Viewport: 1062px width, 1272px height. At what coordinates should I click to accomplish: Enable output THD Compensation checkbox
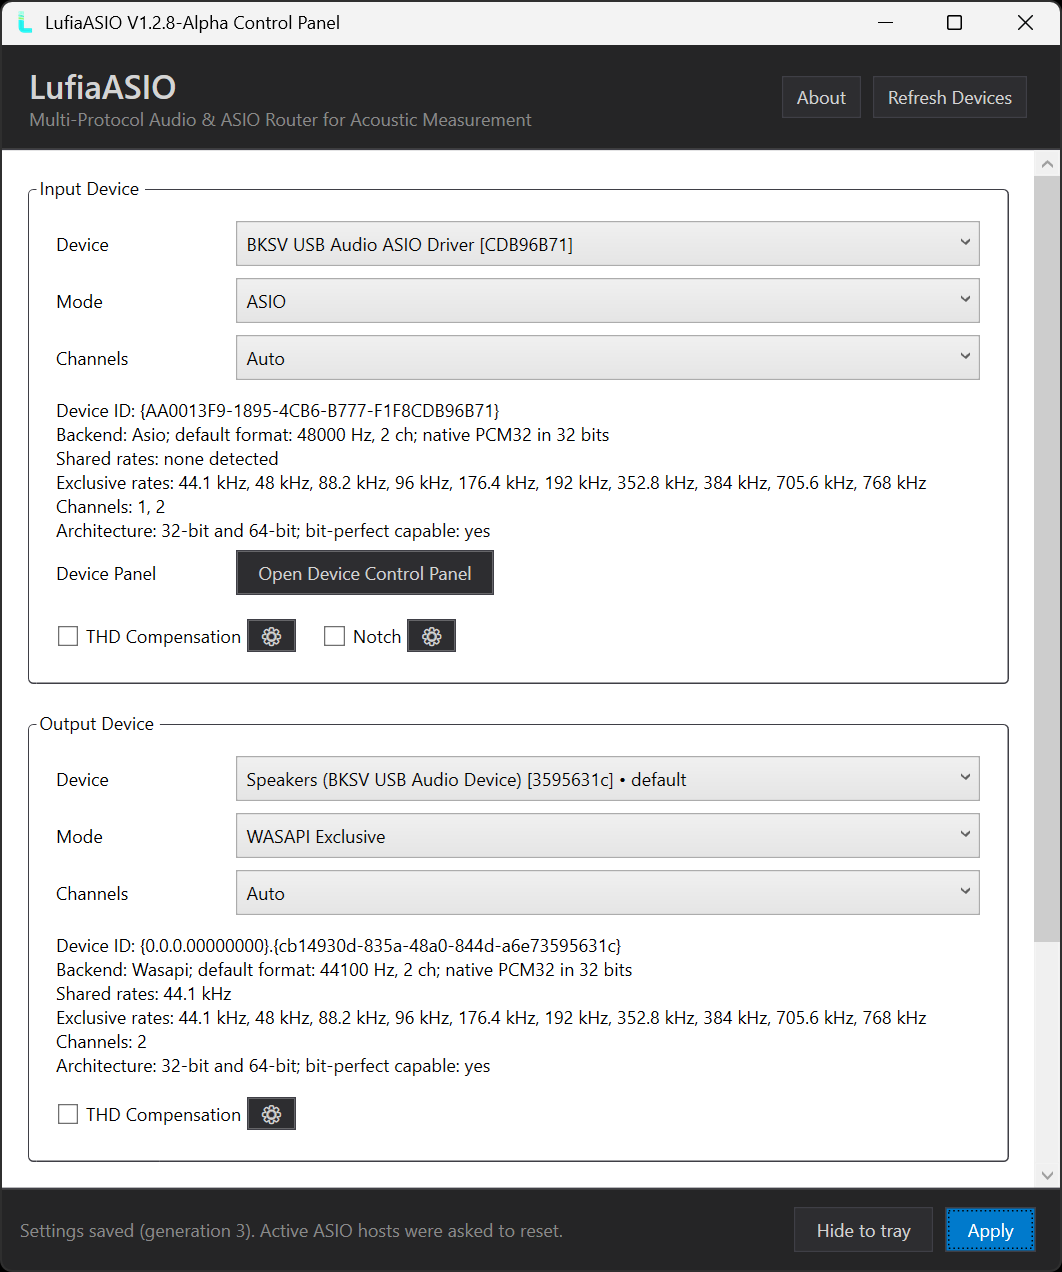[x=68, y=1114]
